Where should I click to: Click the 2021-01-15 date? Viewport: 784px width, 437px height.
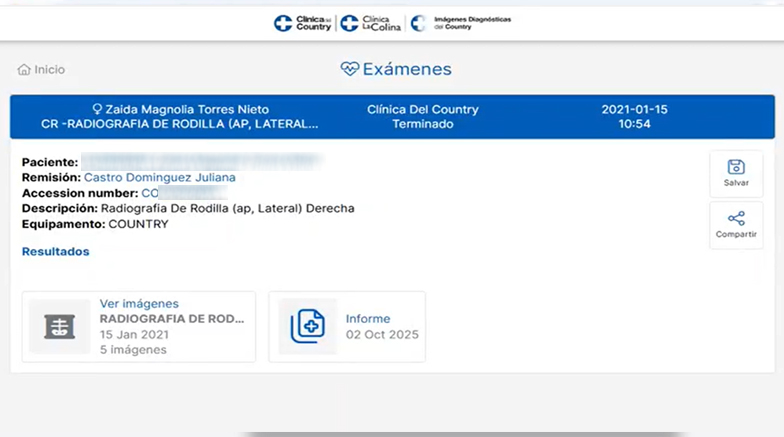tap(634, 110)
